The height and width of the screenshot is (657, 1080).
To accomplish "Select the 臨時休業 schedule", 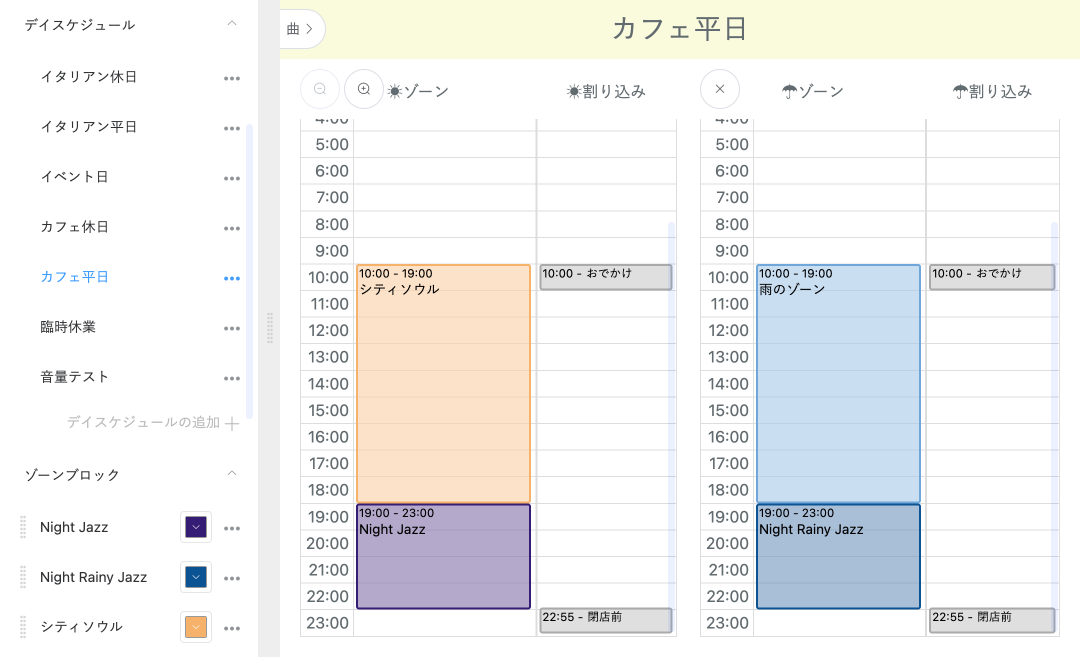I will [x=68, y=327].
